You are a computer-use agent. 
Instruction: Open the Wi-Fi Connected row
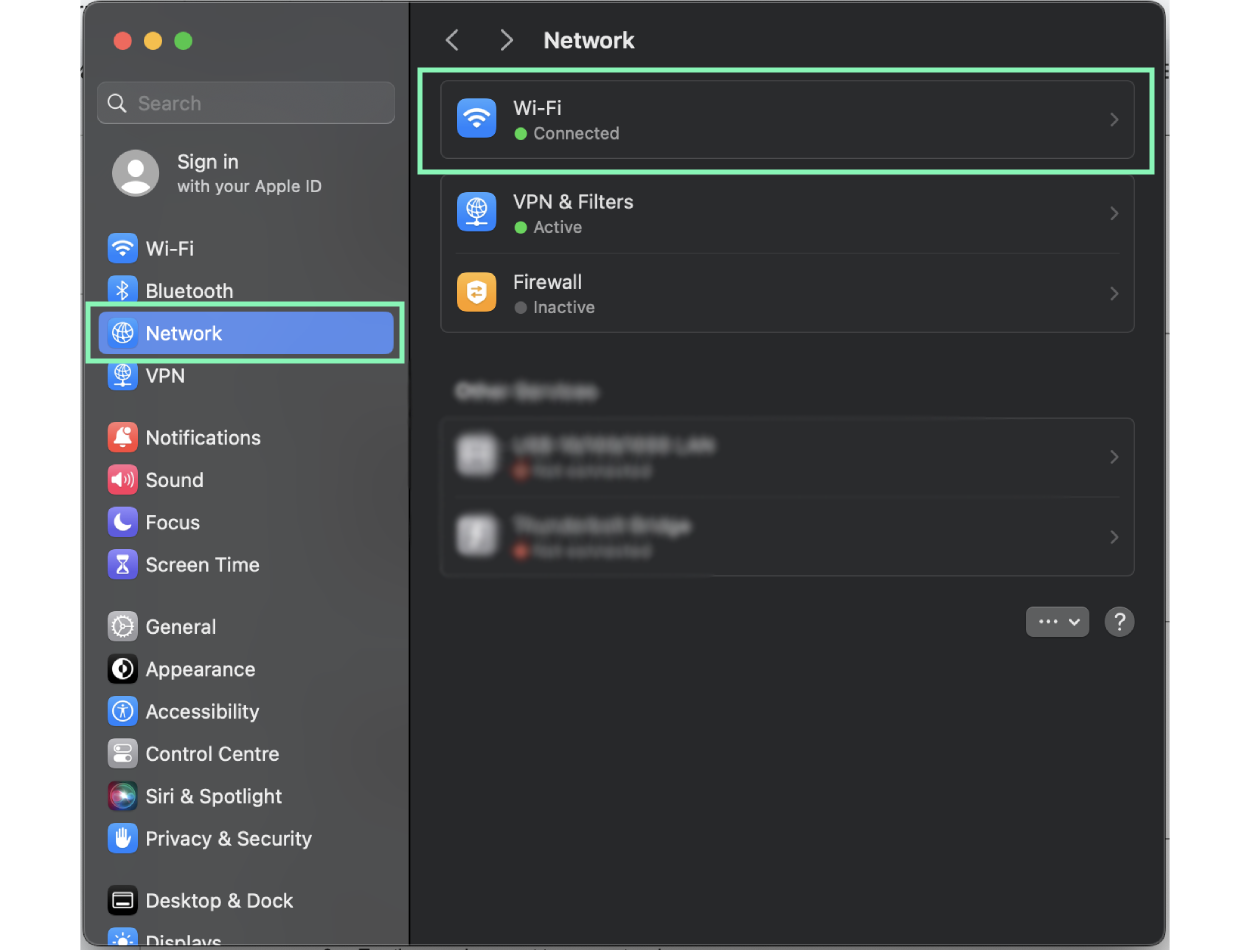coord(787,119)
